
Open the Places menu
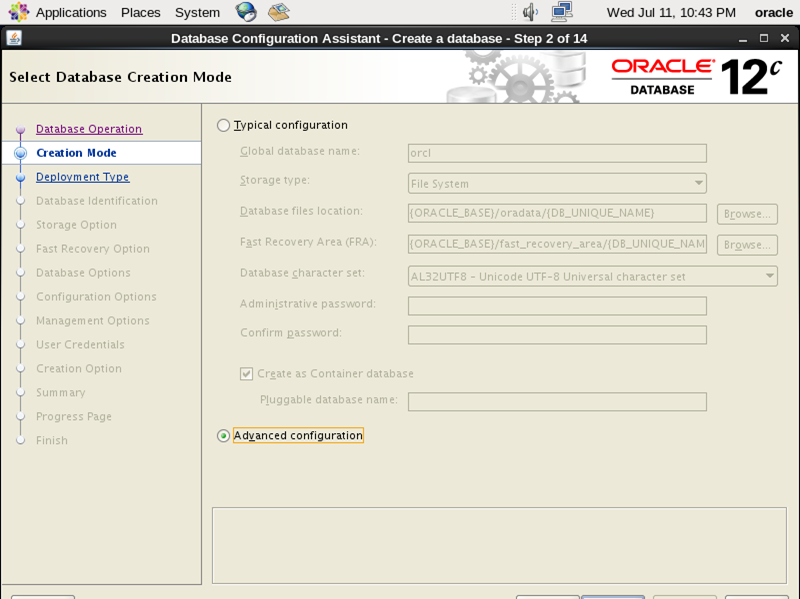(140, 12)
